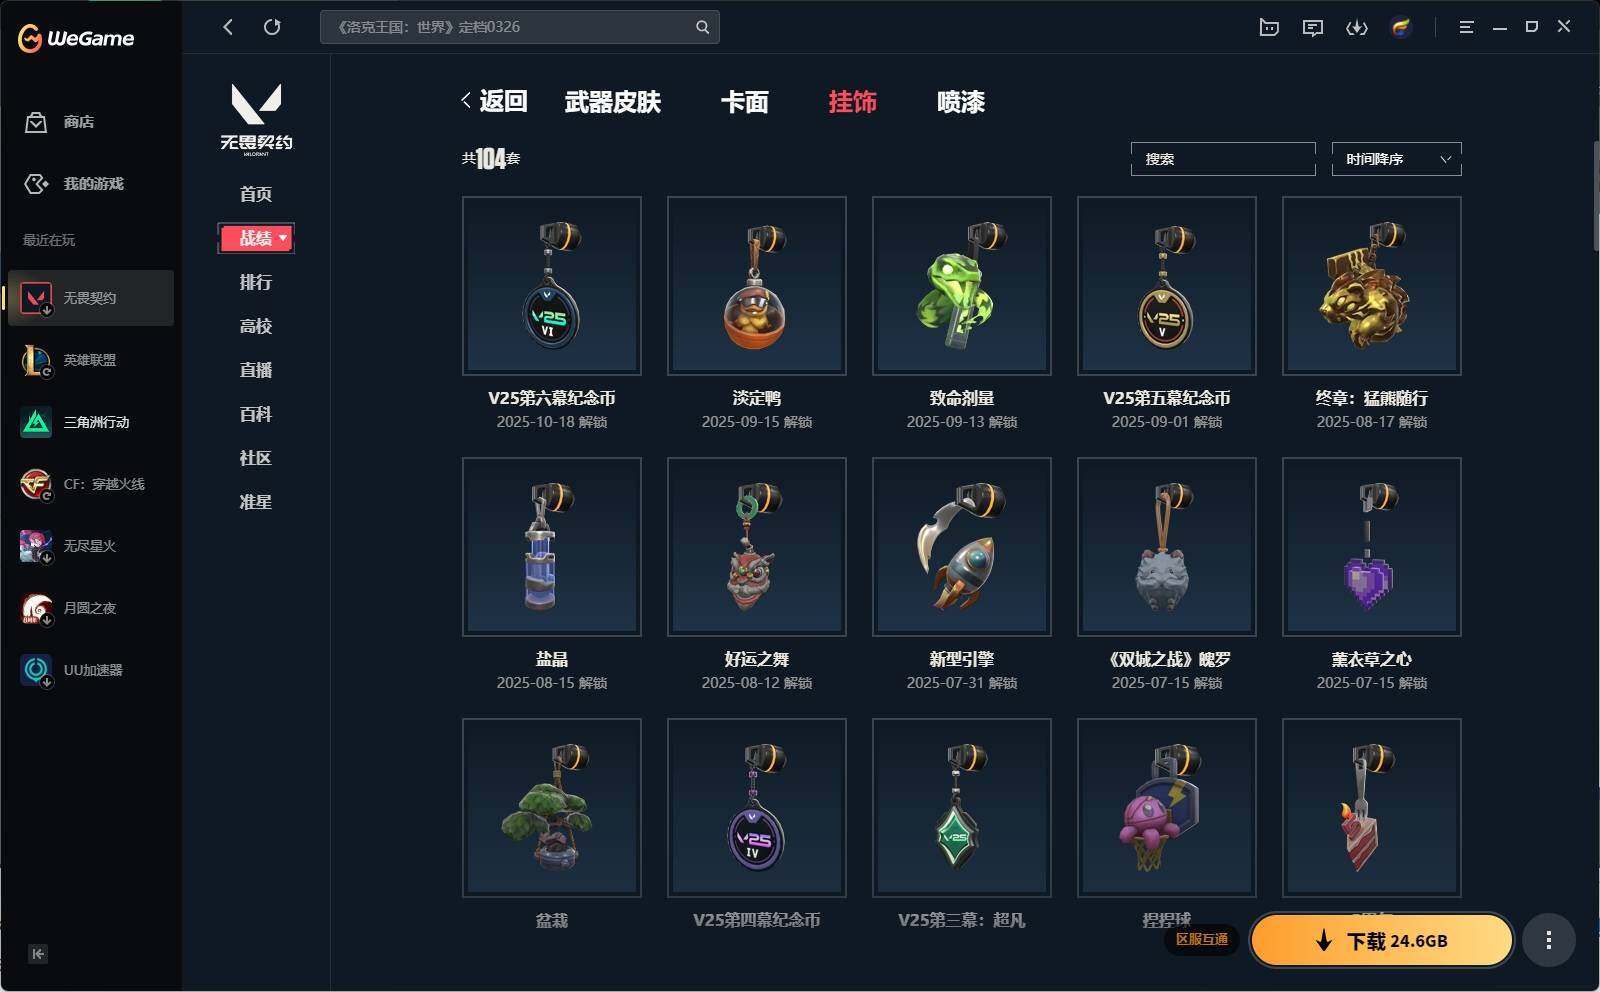Screen dimensions: 1600x992
Task: Expand the 战绩 dropdown in the game menu
Action: 256,238
